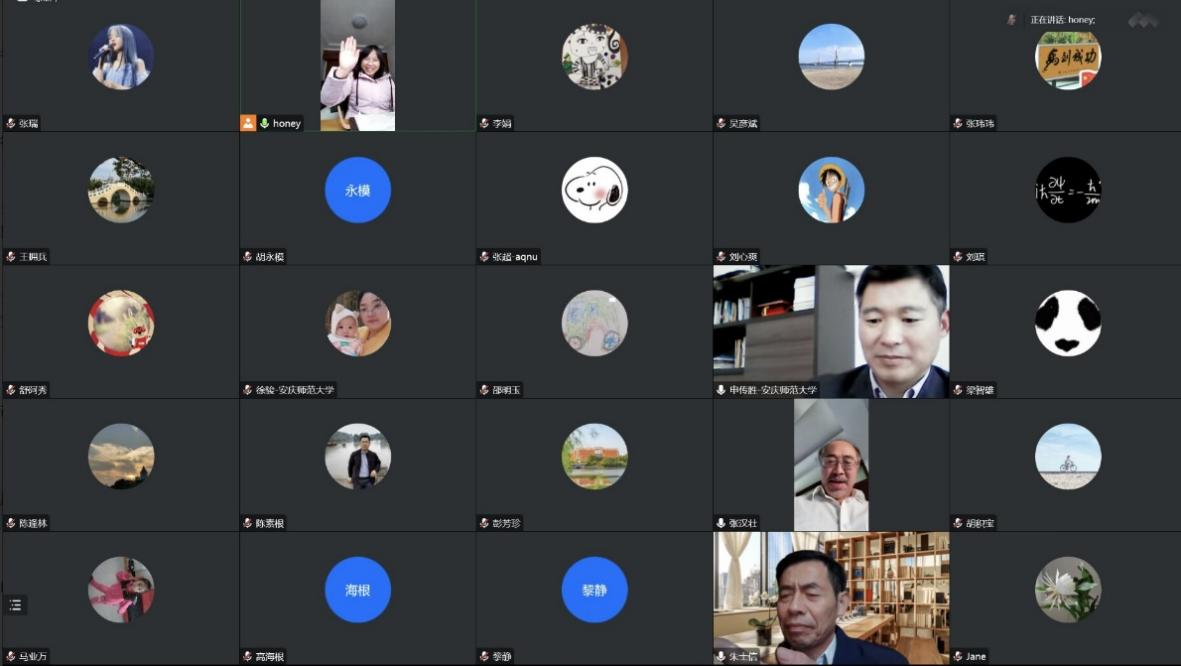
Task: Click the Snoopy avatar of 张超-aqnu
Action: pyautogui.click(x=594, y=190)
